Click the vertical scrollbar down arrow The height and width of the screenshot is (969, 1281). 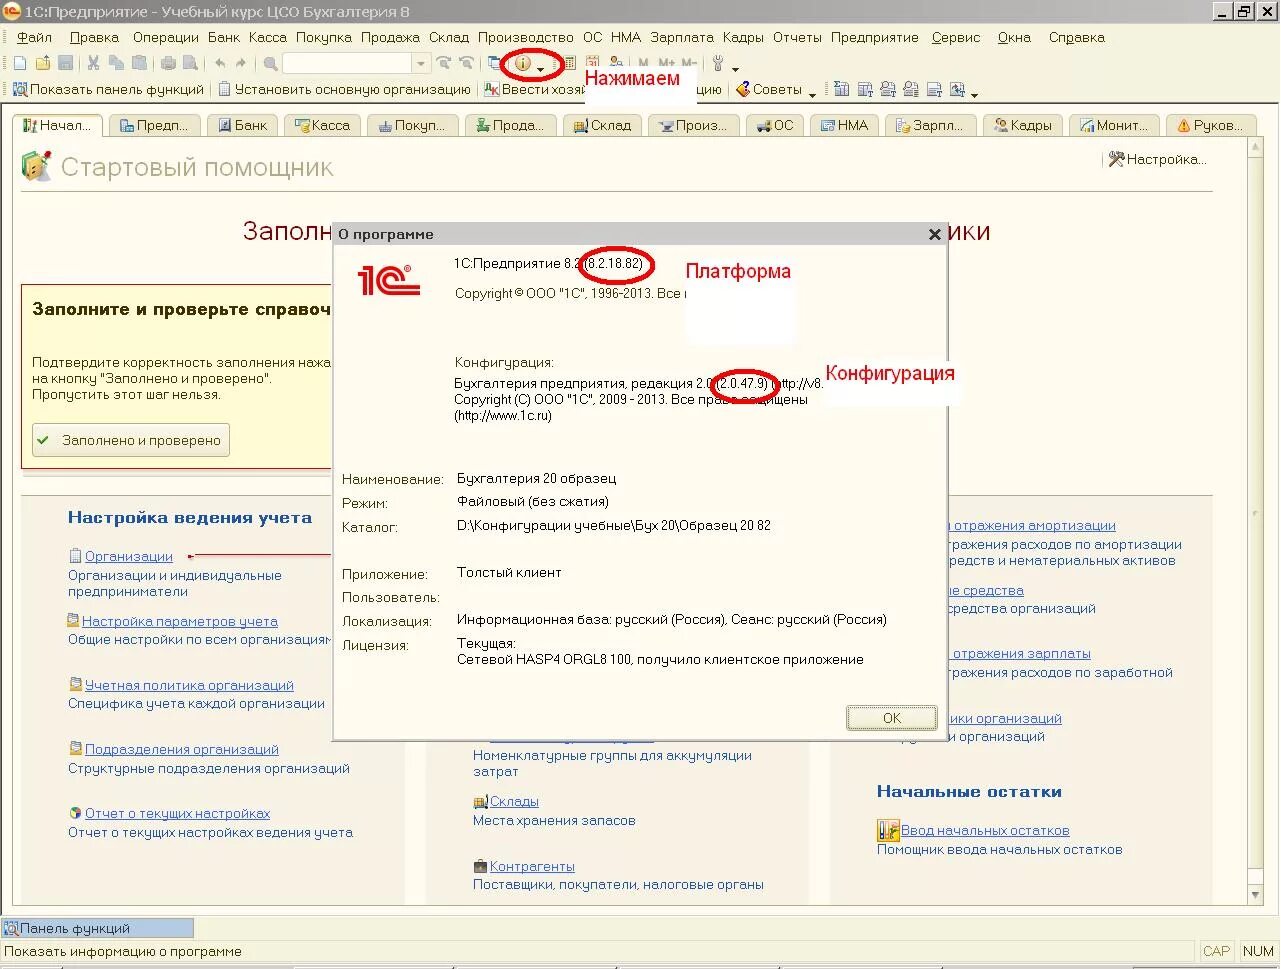coord(1256,895)
